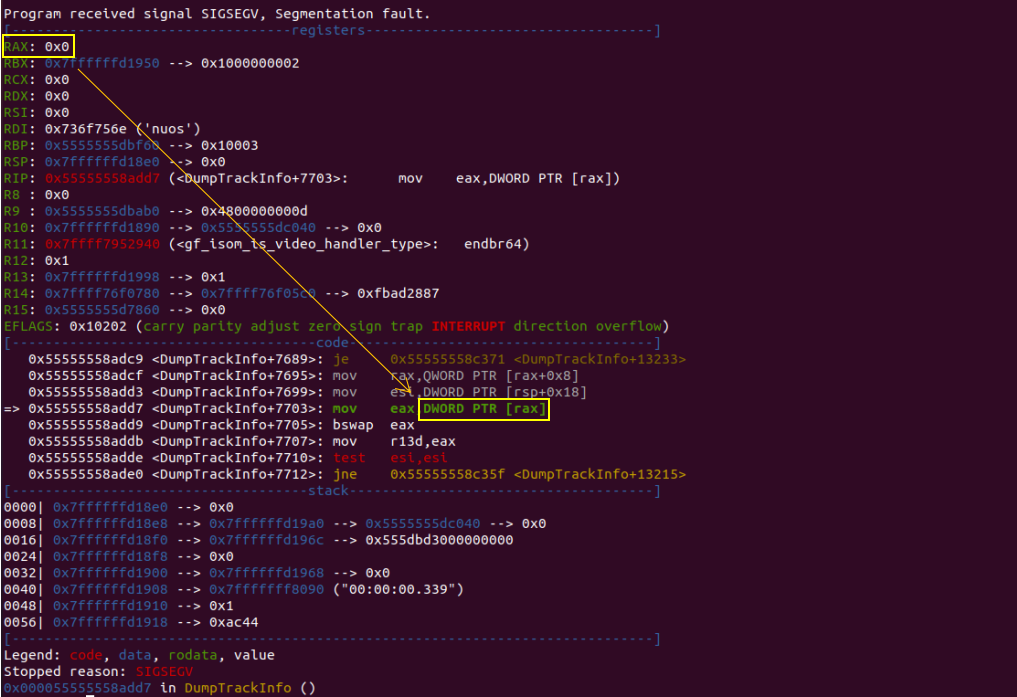
Task: Click the Legend line's 'rodata' word
Action: (x=193, y=655)
